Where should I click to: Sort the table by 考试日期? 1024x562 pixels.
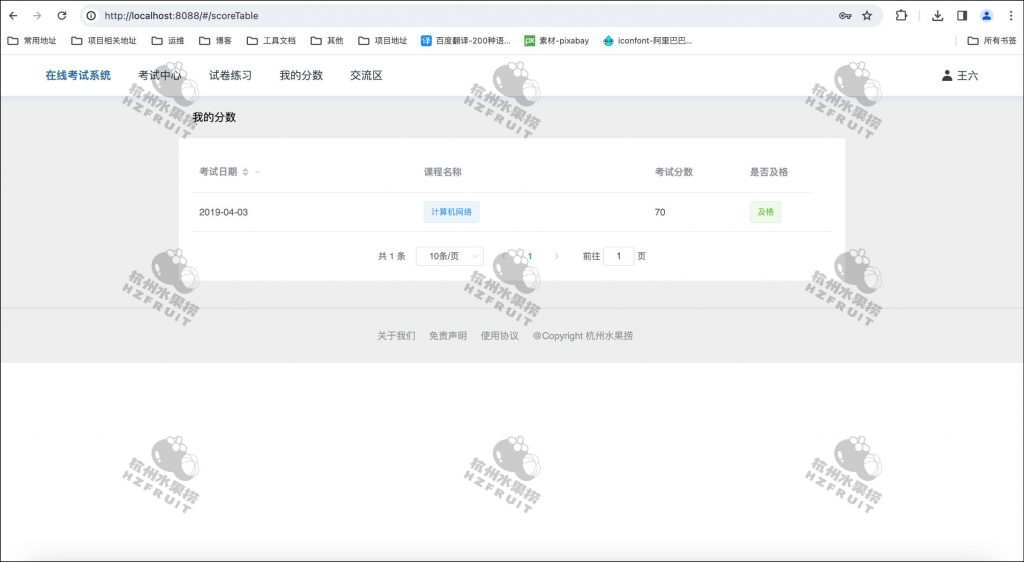246,172
